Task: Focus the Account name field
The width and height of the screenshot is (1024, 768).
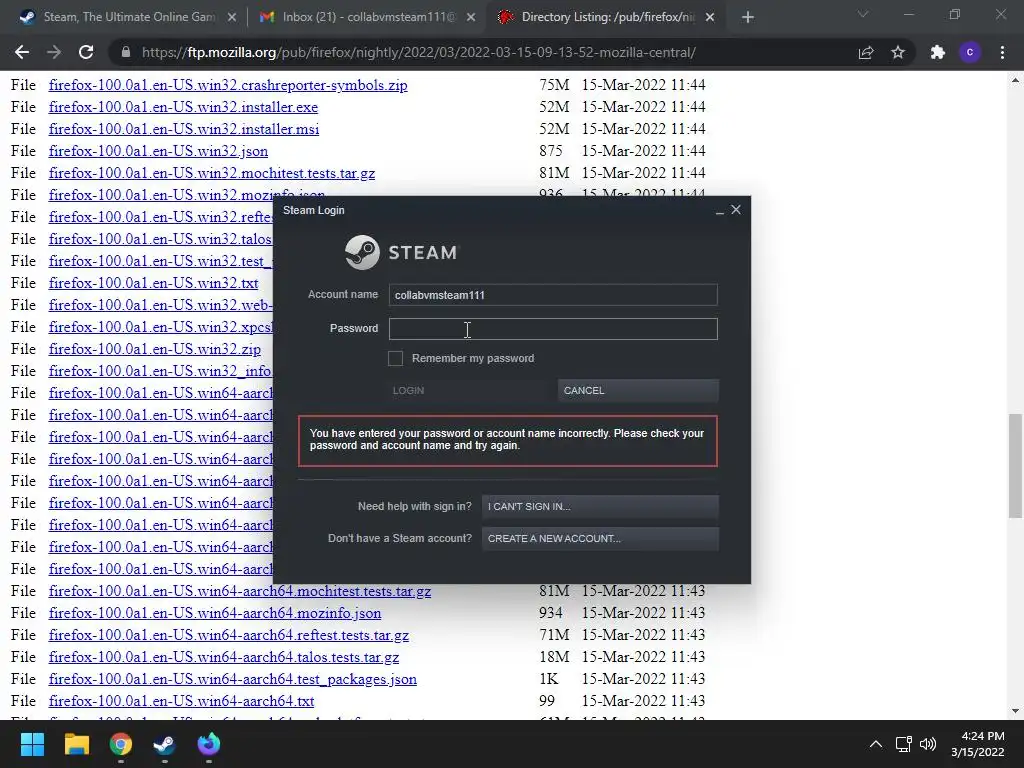Action: (553, 295)
